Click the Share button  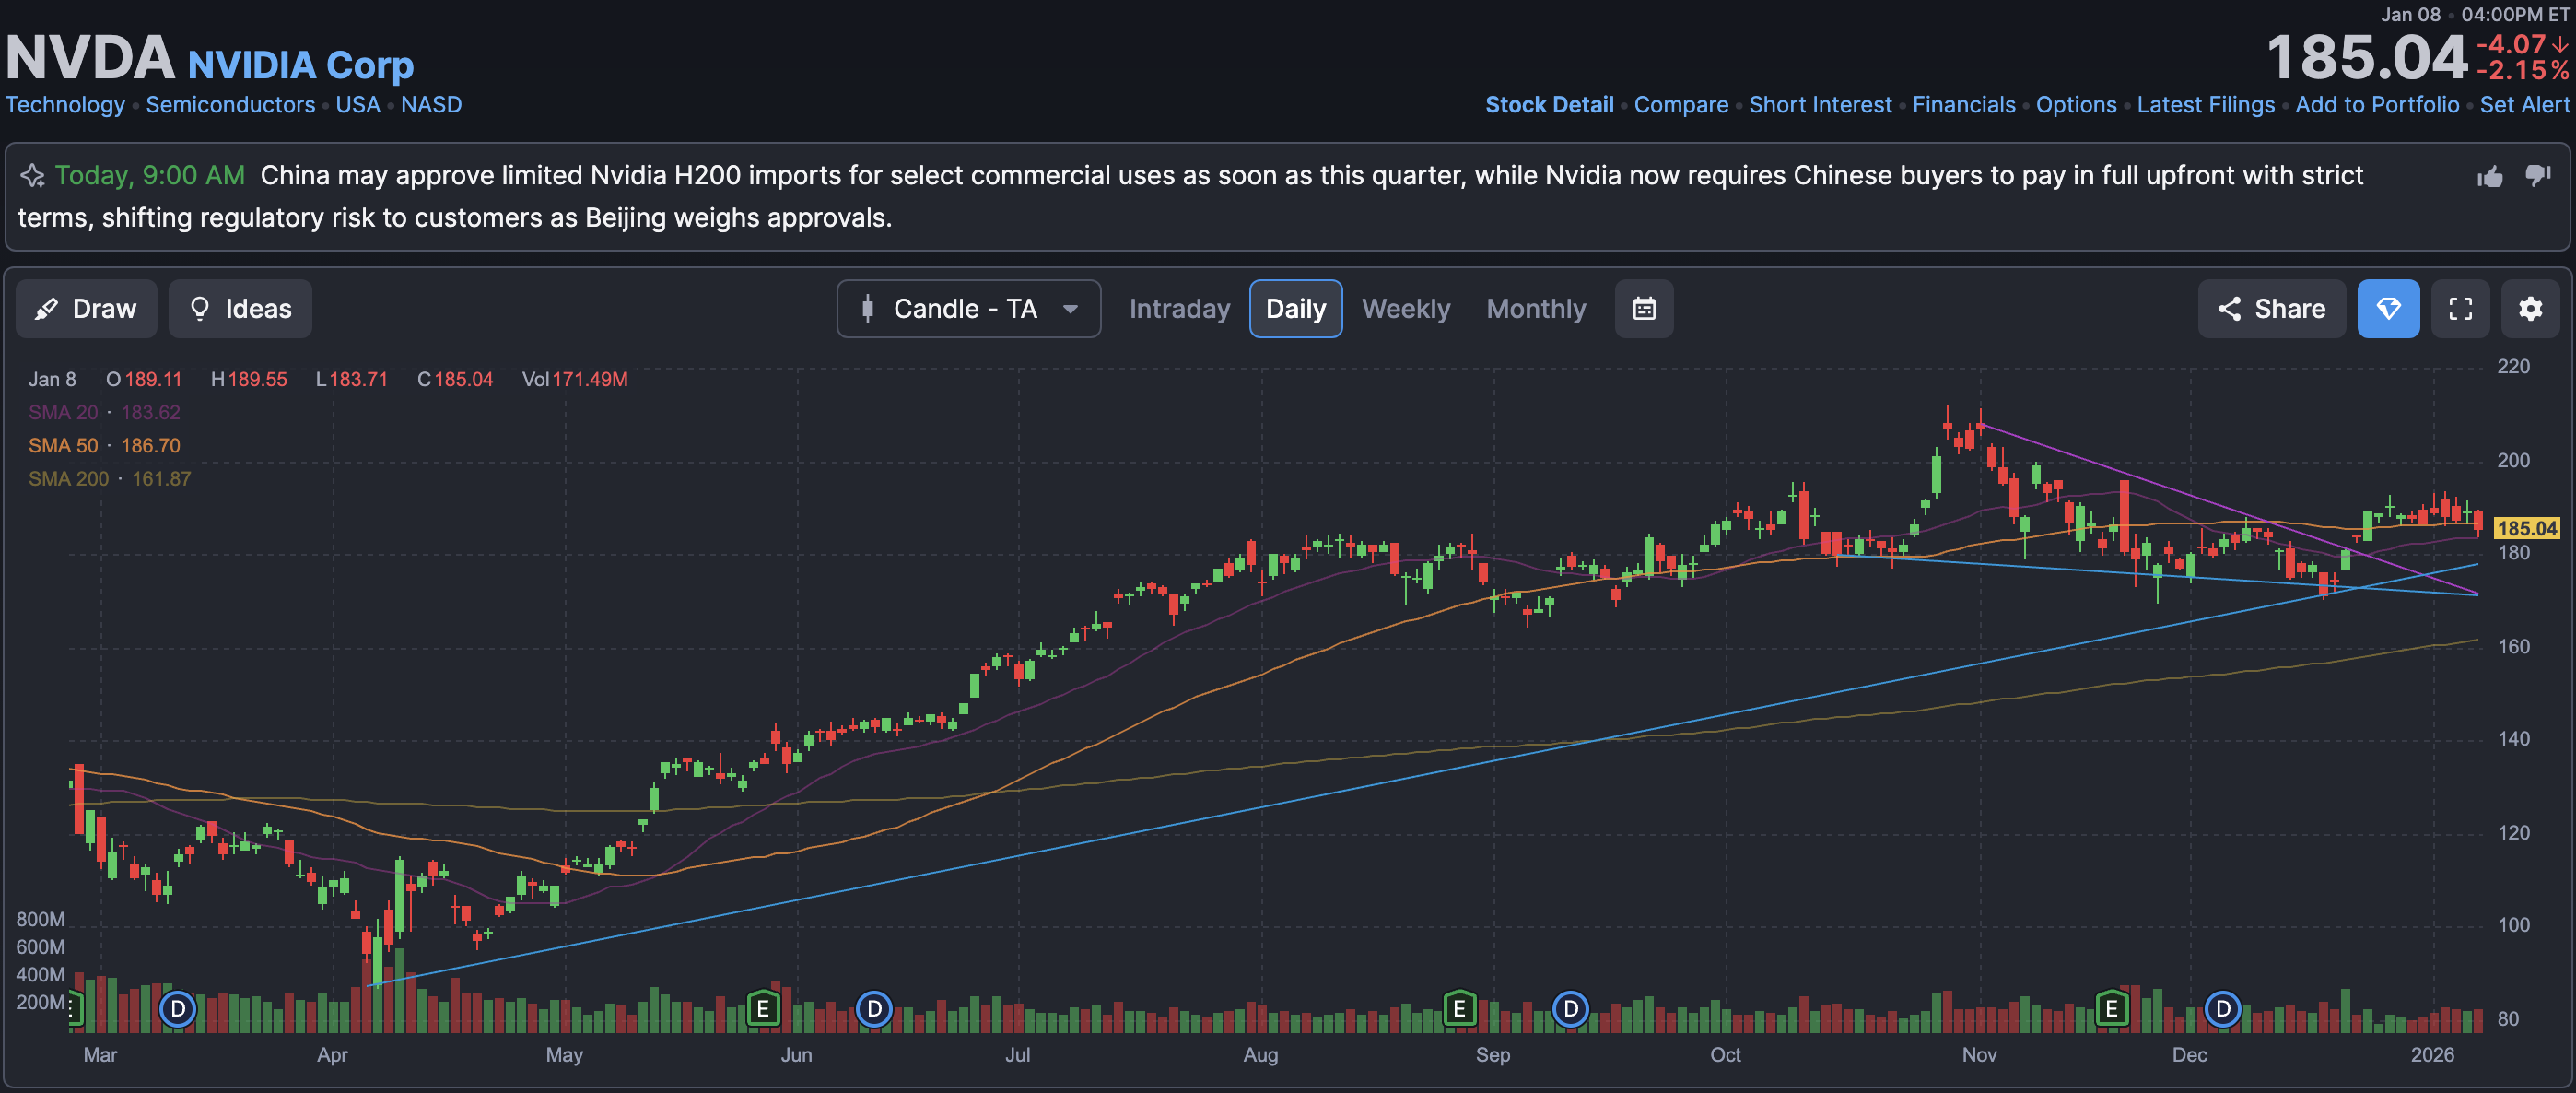click(x=2271, y=309)
